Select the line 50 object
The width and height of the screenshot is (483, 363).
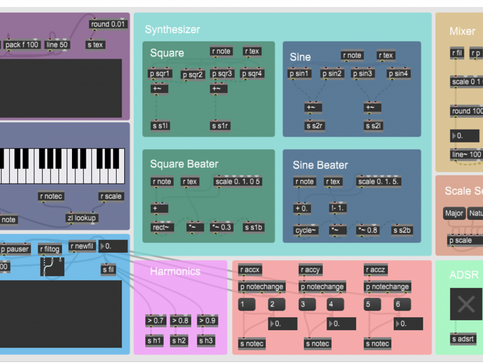[57, 45]
